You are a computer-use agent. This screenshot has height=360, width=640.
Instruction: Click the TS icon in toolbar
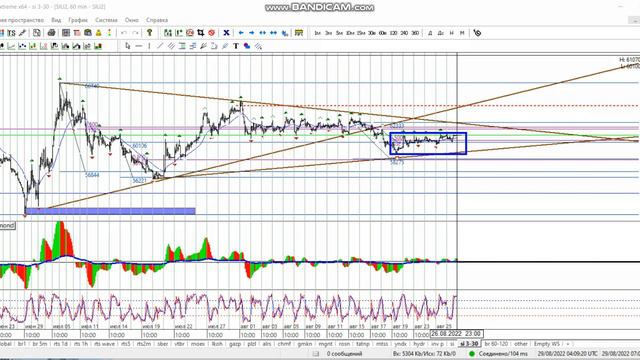(x=11, y=33)
